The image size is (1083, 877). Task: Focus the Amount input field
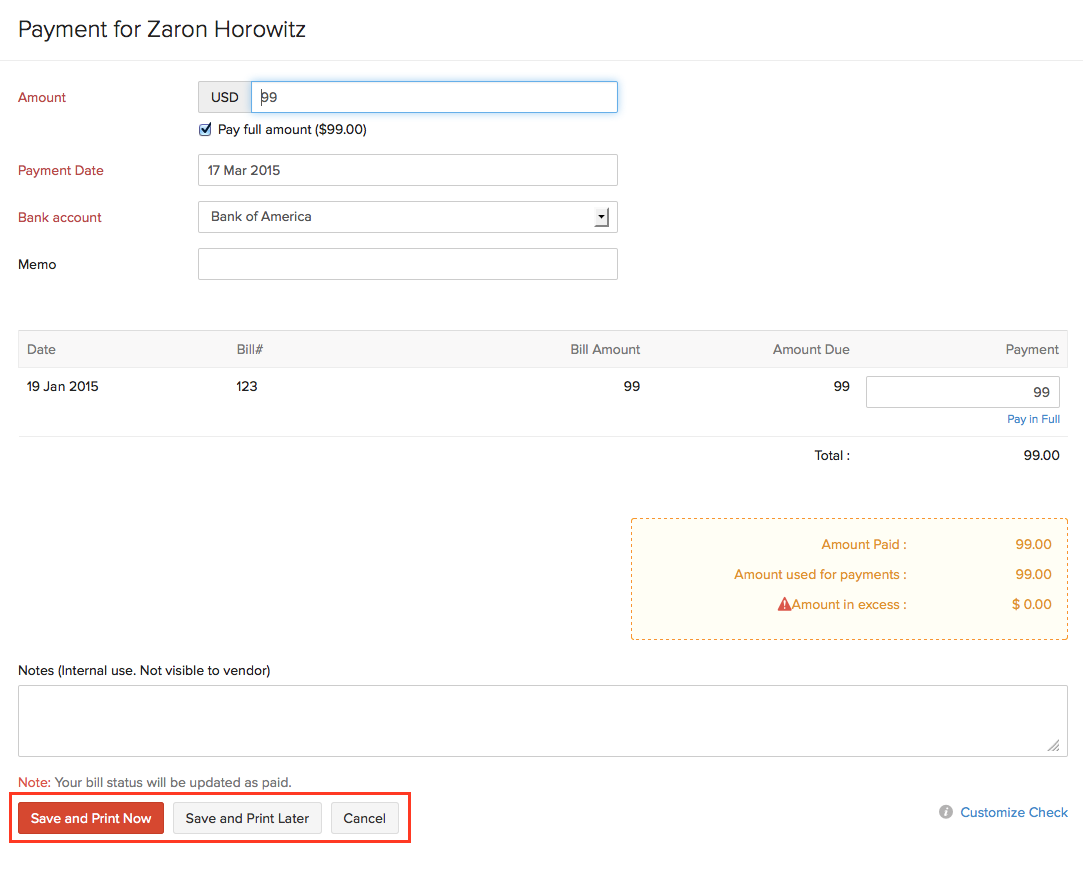434,97
